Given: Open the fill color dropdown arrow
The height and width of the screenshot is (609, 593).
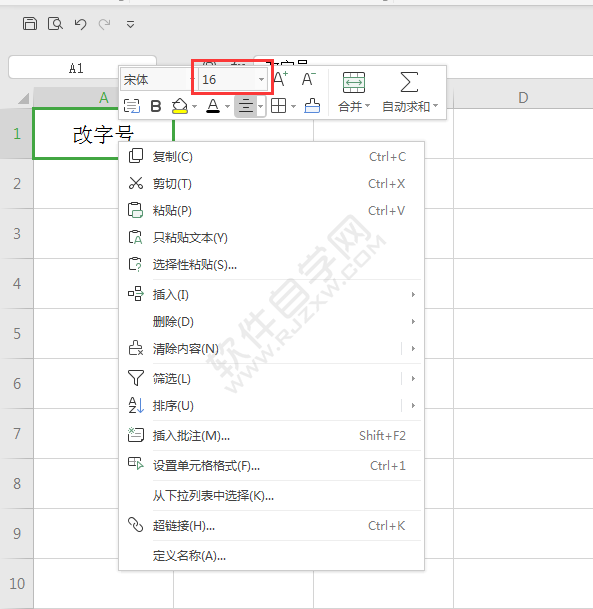Looking at the screenshot, I should (194, 106).
